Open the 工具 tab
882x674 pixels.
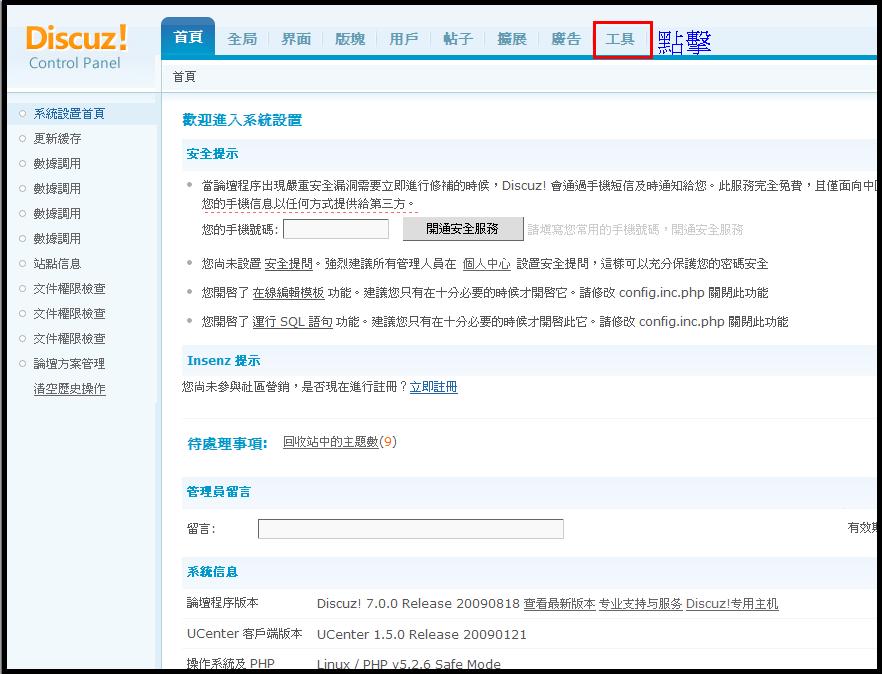[620, 39]
